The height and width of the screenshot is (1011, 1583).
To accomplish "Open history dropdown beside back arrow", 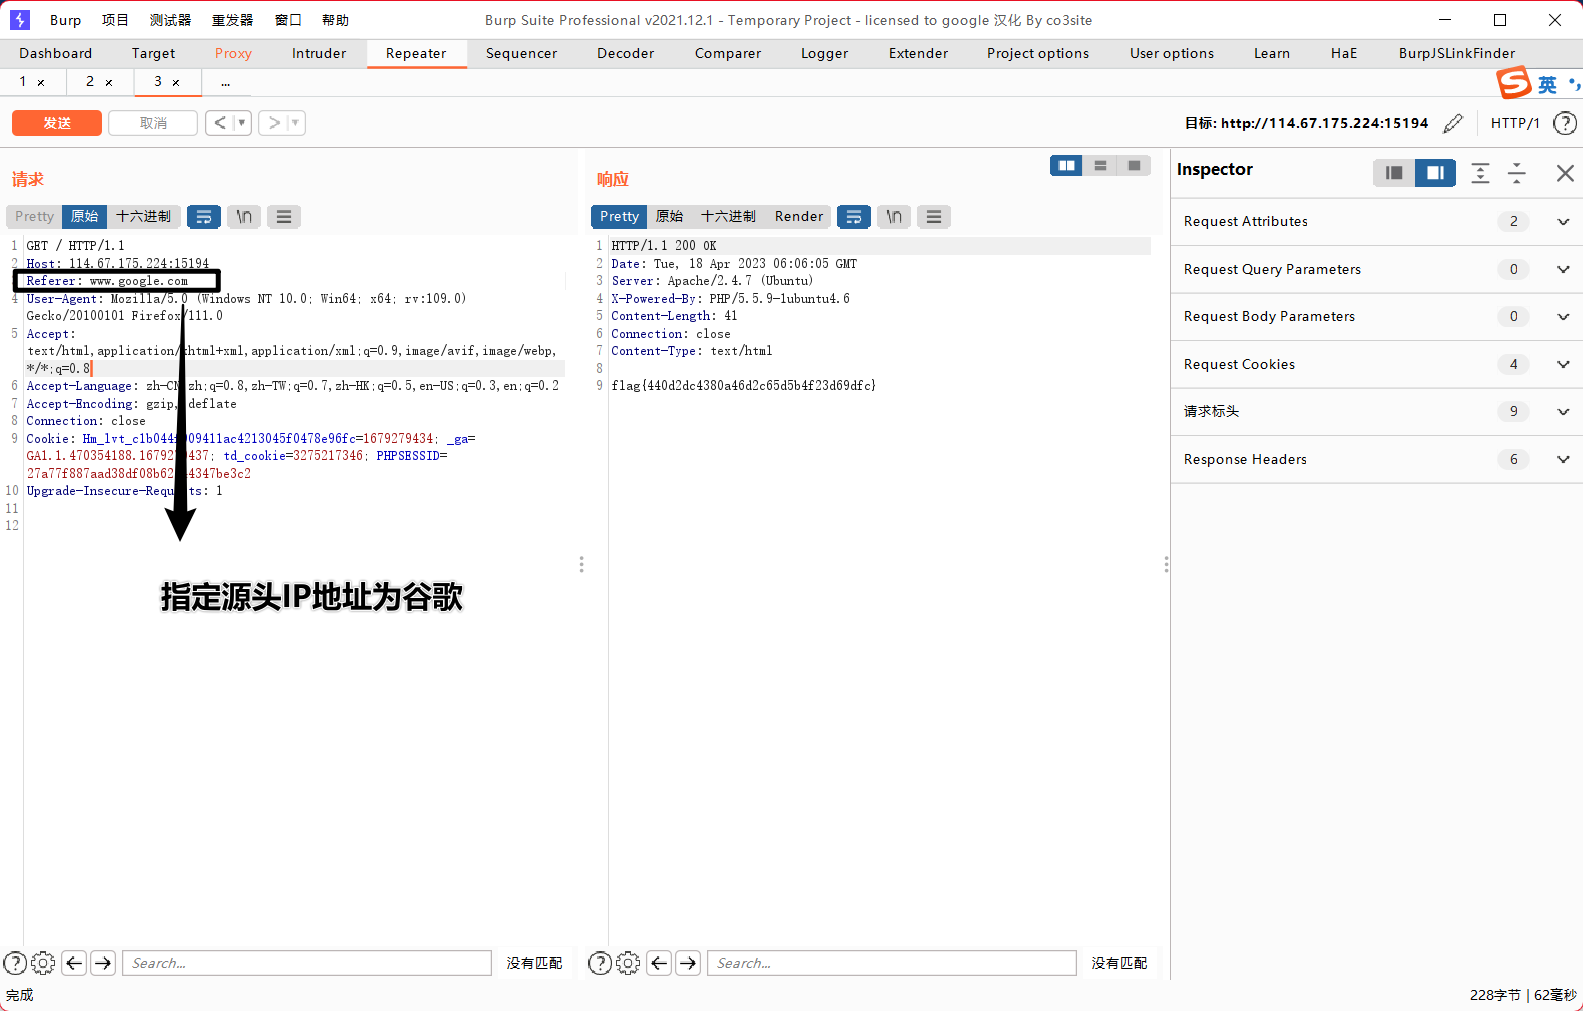I will pos(242,123).
